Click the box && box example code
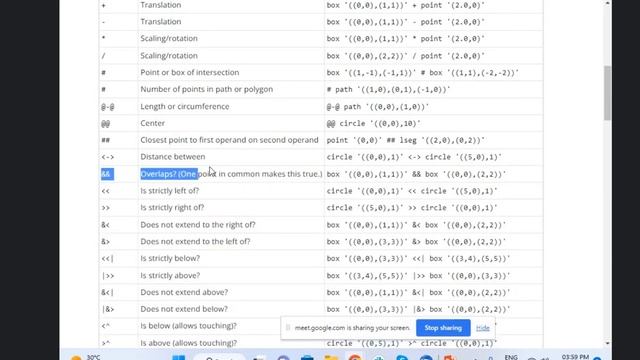This screenshot has width=640, height=360. click(x=416, y=174)
